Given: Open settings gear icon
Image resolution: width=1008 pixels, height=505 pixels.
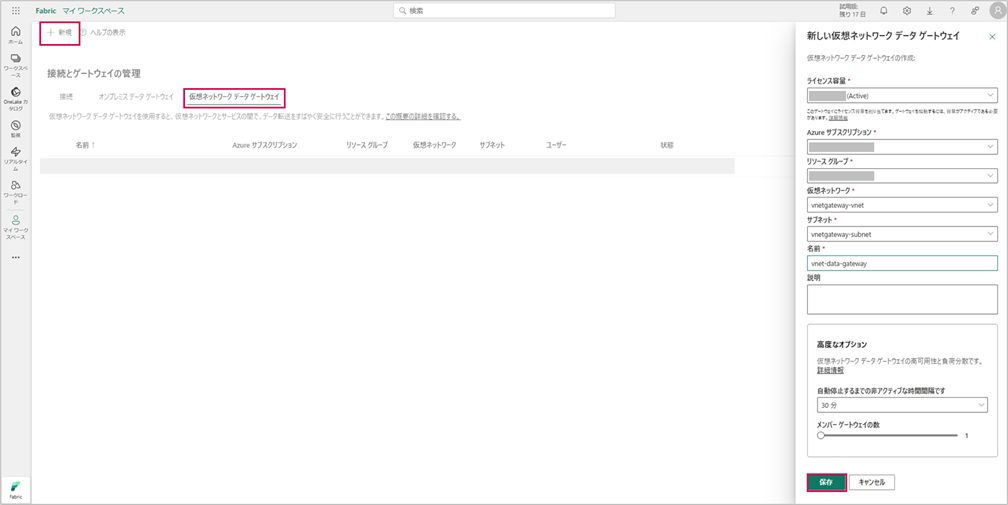Looking at the screenshot, I should [906, 11].
